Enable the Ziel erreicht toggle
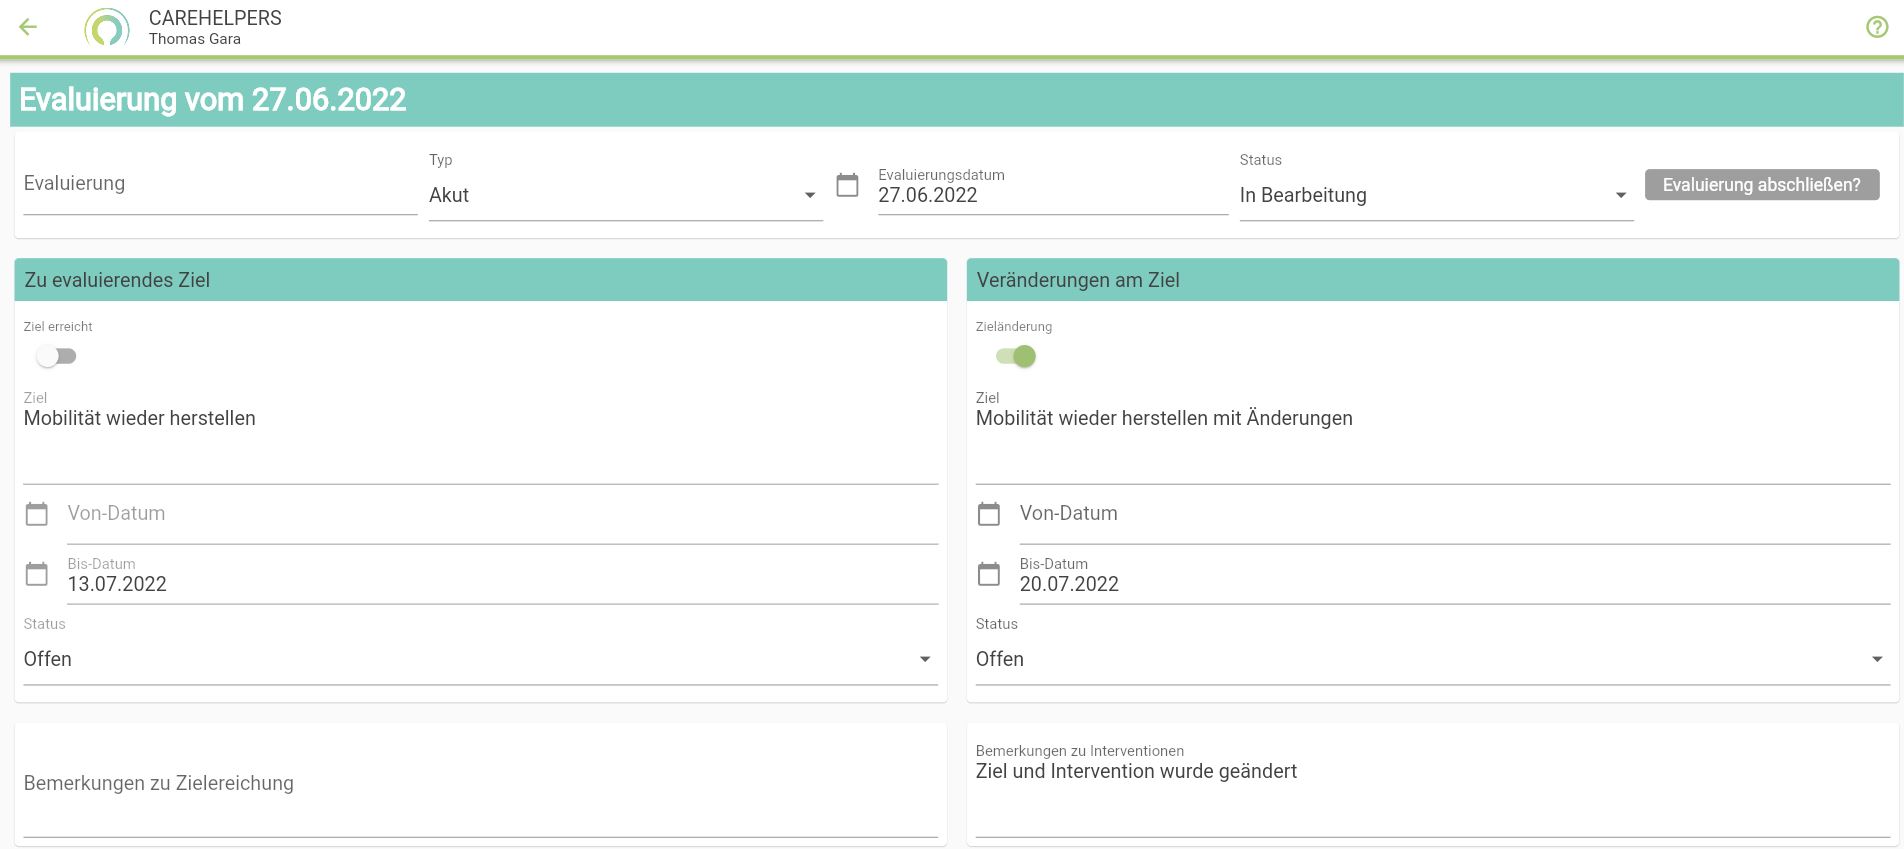This screenshot has height=849, width=1904. tap(56, 356)
